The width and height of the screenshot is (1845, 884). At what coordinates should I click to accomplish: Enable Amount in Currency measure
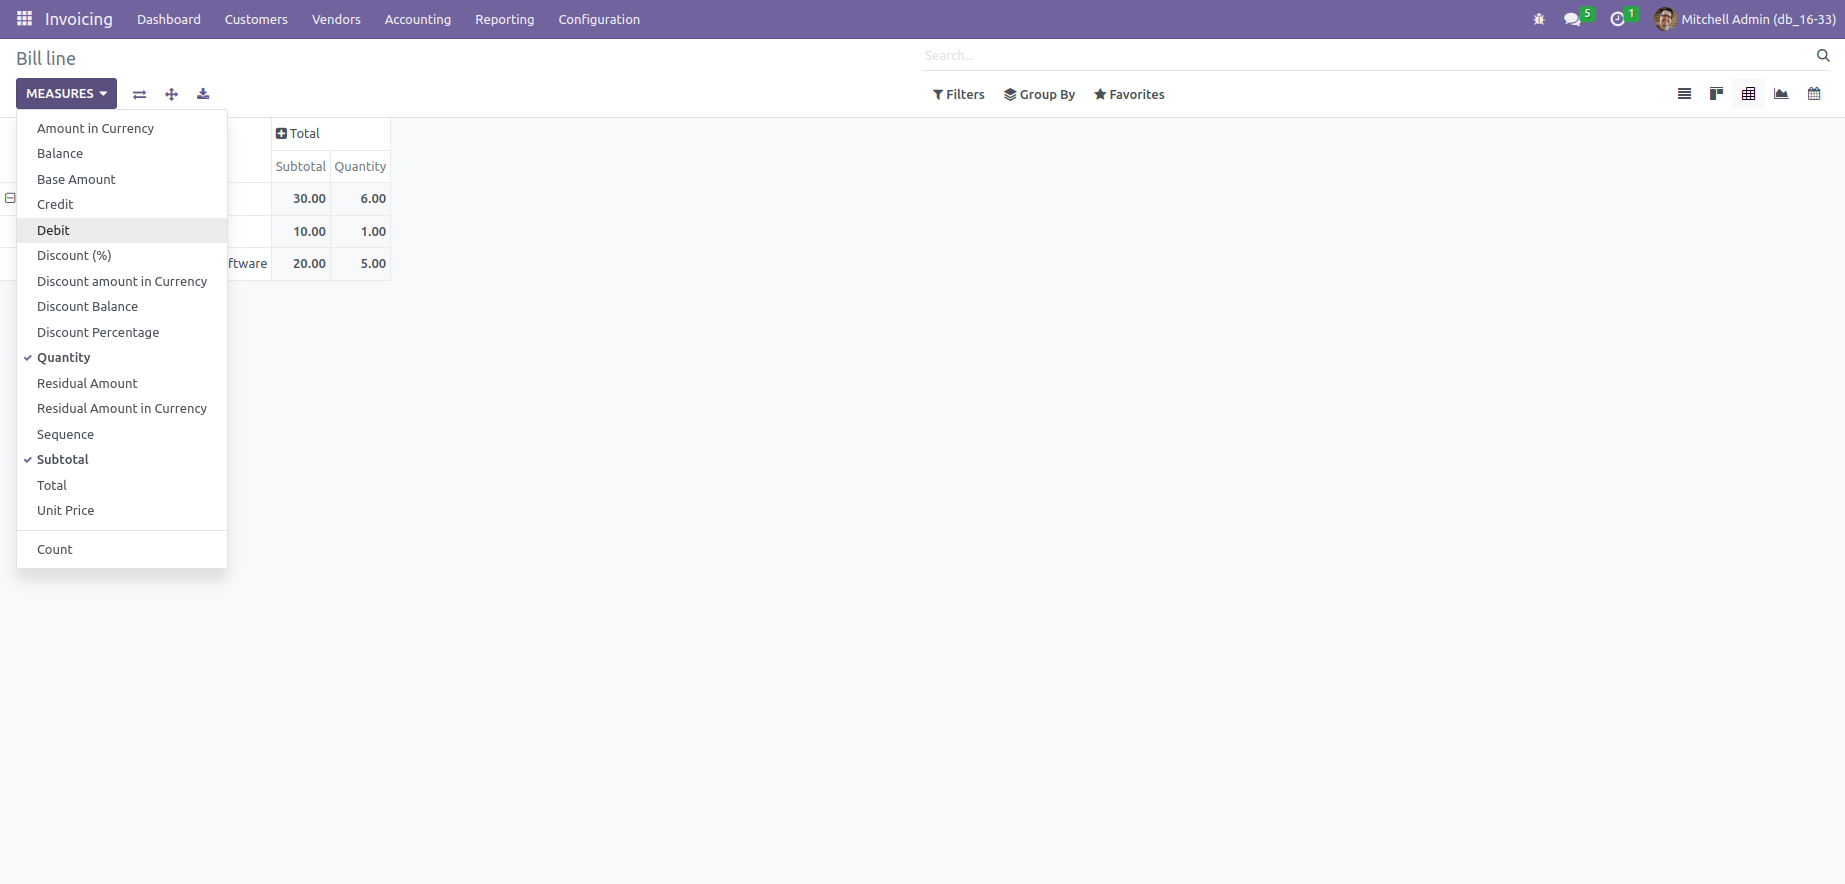point(122,128)
